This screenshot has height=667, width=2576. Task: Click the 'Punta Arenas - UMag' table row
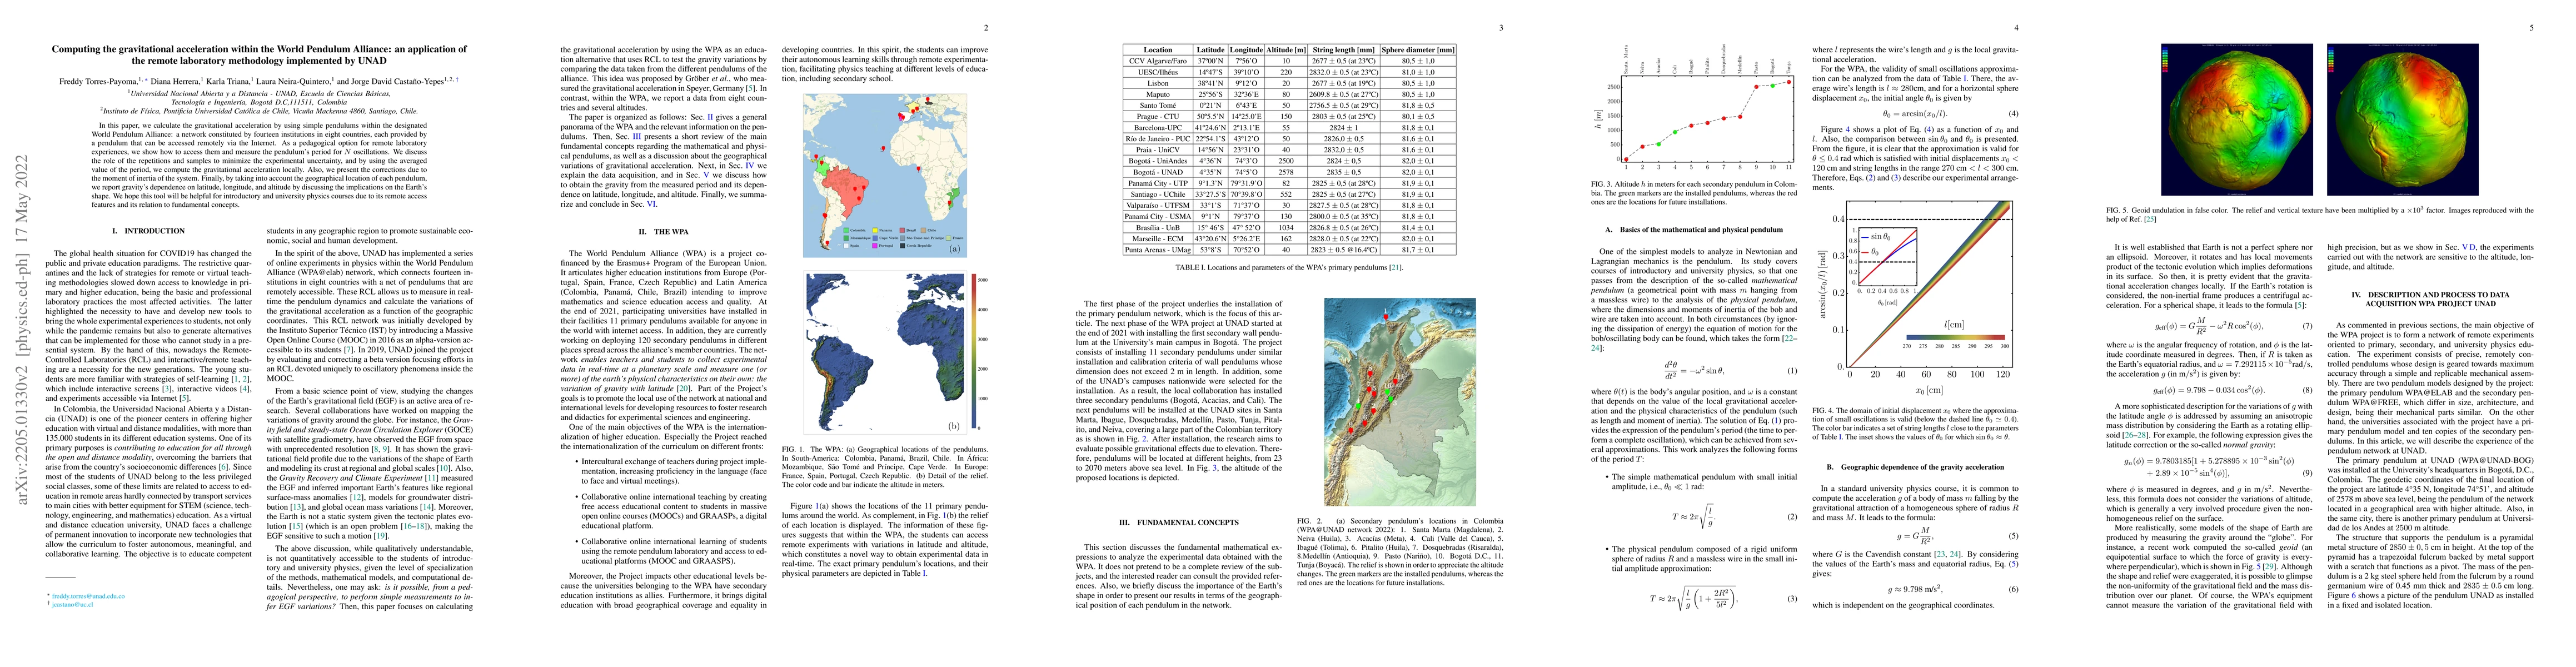pyautogui.click(x=1289, y=249)
